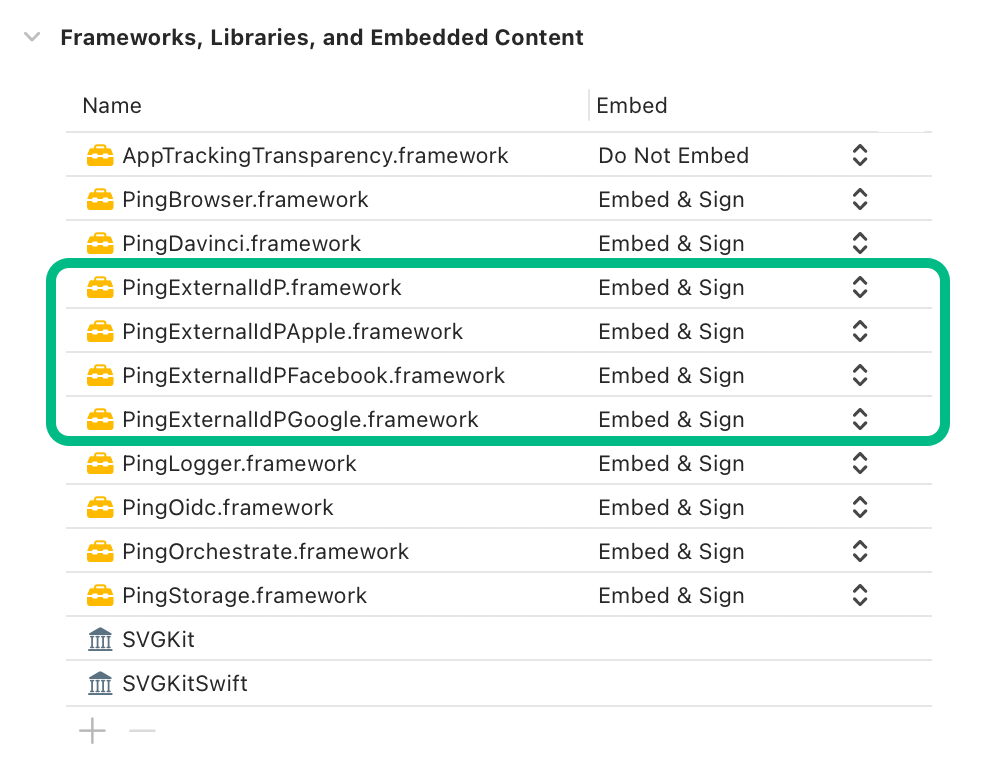The width and height of the screenshot is (994, 778).
Task: Open the Embed dropdown for PingExternalIdP.framework
Action: tap(859, 288)
